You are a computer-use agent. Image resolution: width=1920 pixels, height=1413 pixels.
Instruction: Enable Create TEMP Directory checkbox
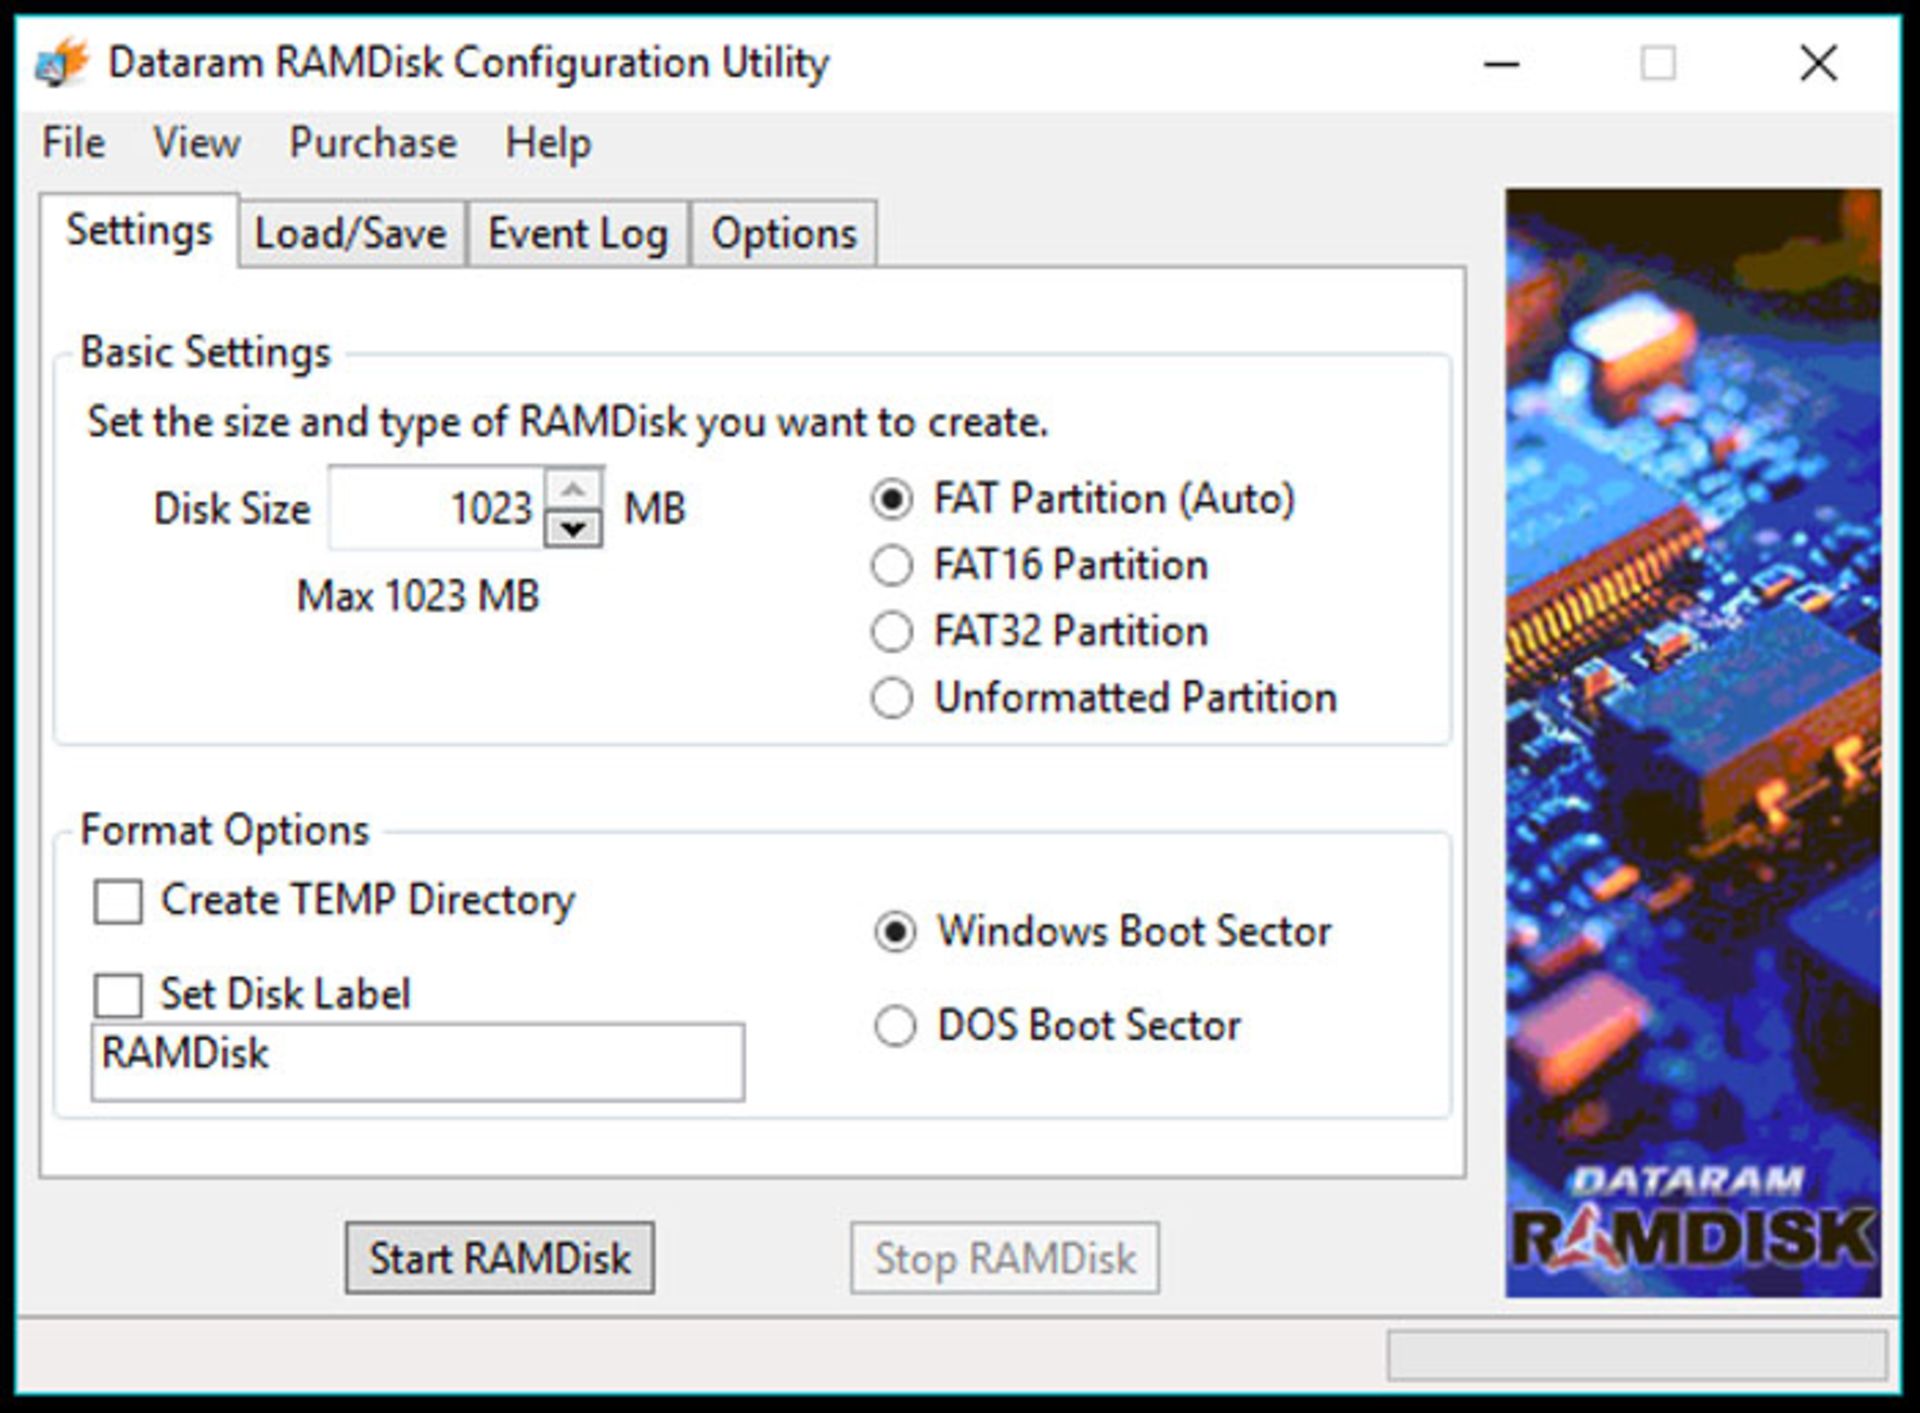[118, 901]
